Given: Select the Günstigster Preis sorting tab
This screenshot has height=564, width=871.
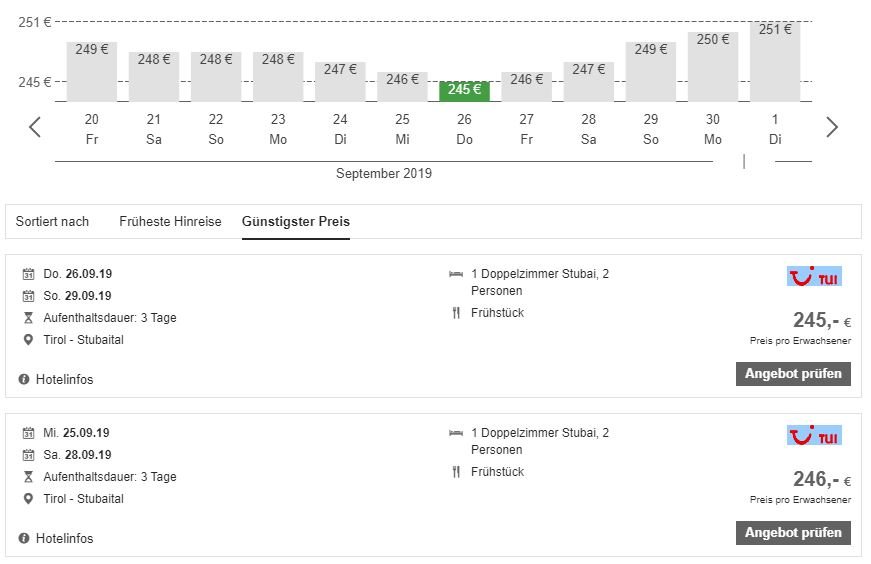Looking at the screenshot, I should [x=296, y=222].
